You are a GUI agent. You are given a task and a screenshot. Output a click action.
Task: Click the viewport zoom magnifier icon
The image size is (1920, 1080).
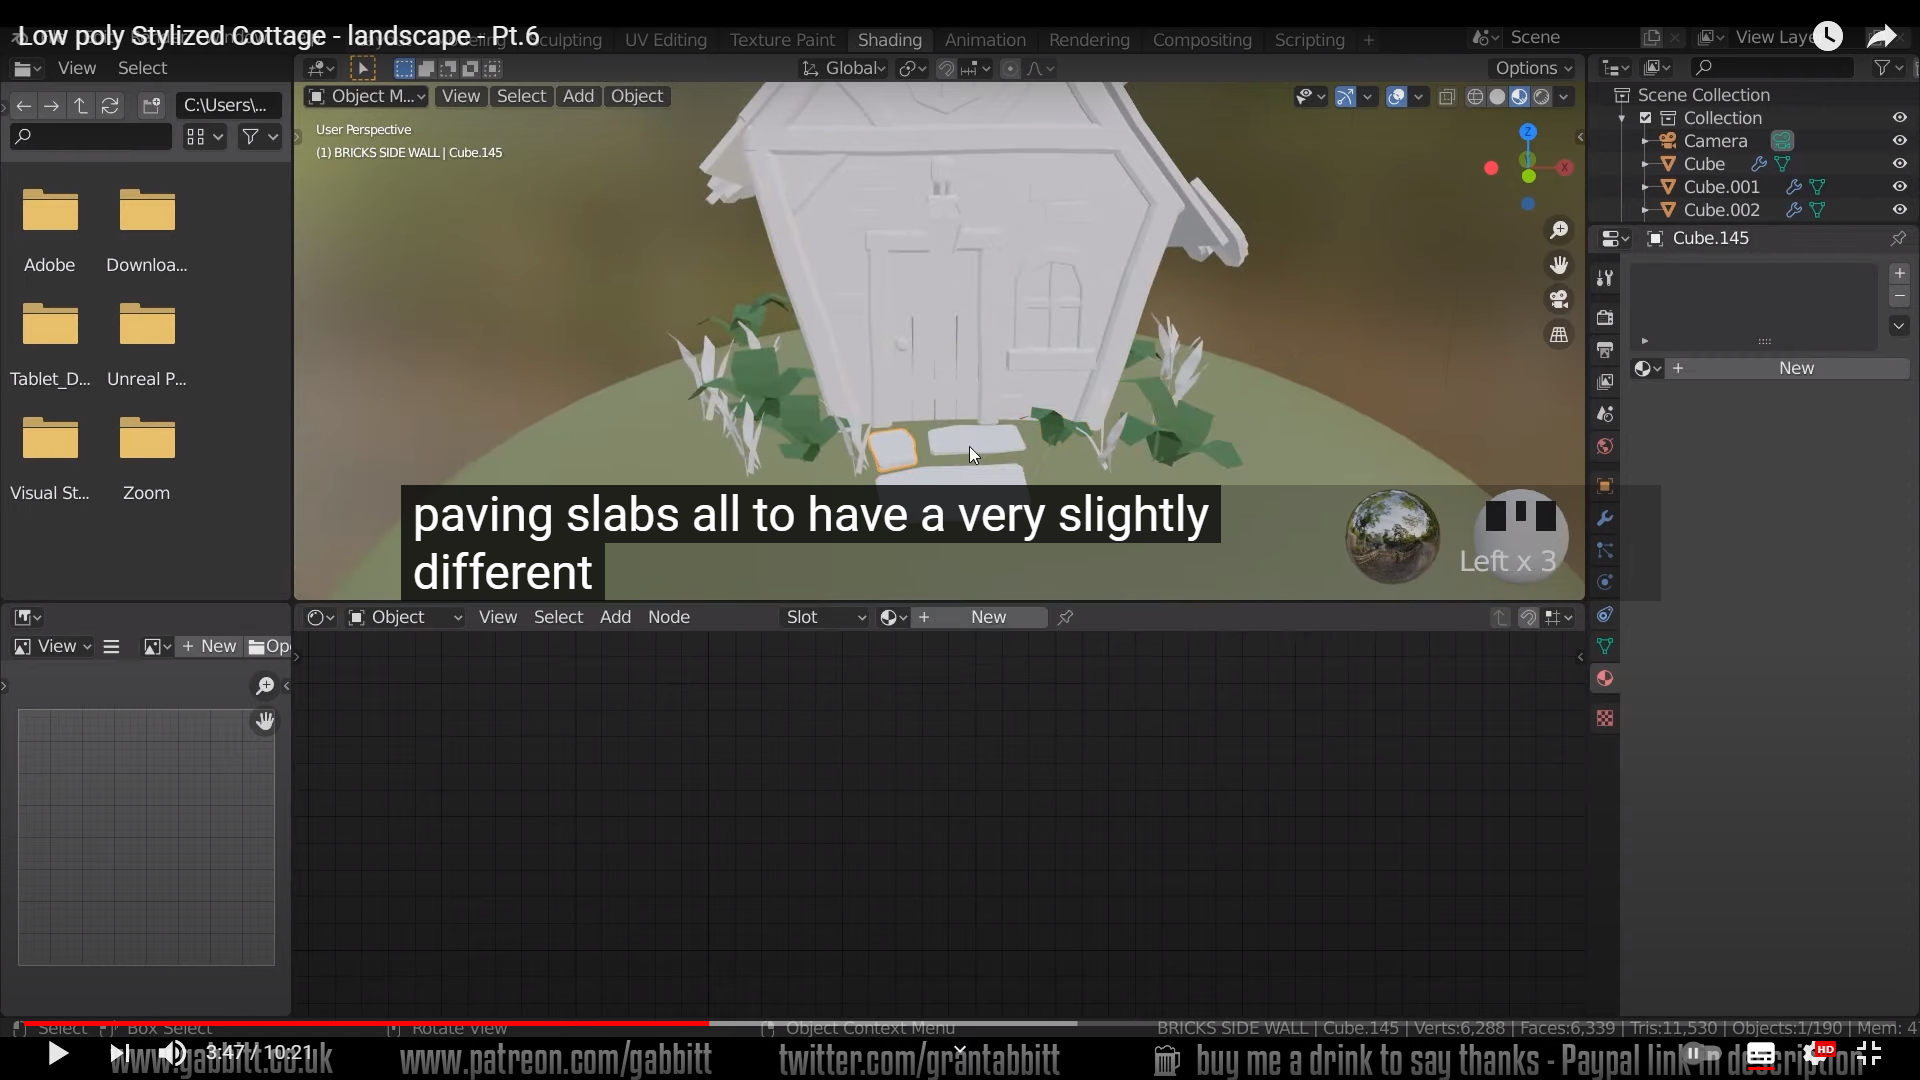click(x=1559, y=230)
